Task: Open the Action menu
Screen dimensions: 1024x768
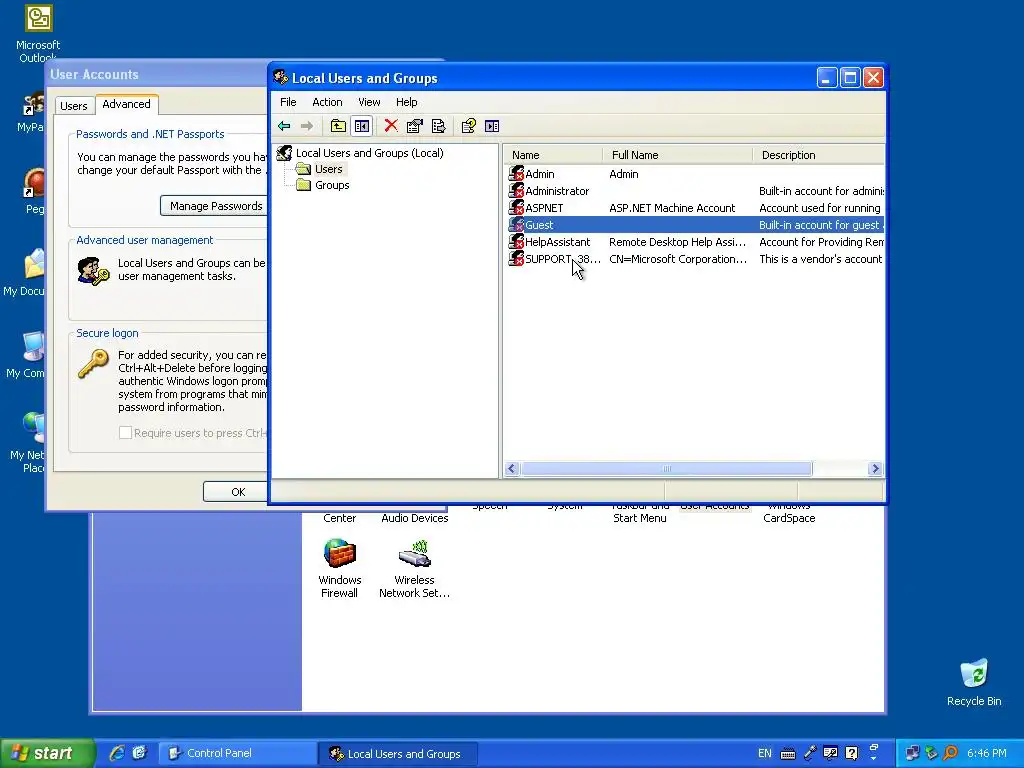Action: [x=327, y=102]
